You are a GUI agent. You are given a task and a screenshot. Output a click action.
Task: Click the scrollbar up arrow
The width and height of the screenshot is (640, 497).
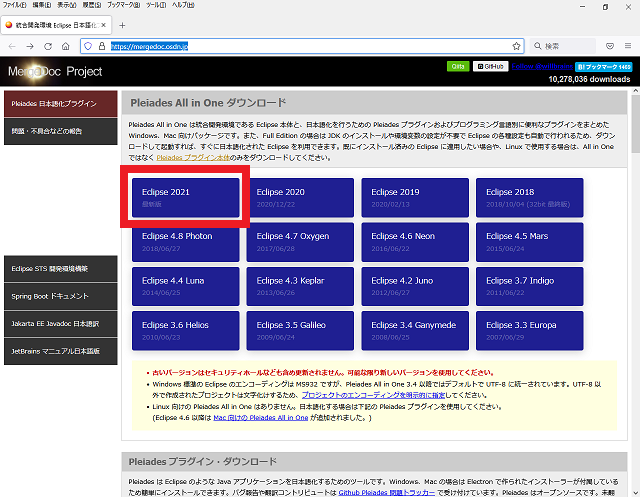tap(636, 91)
